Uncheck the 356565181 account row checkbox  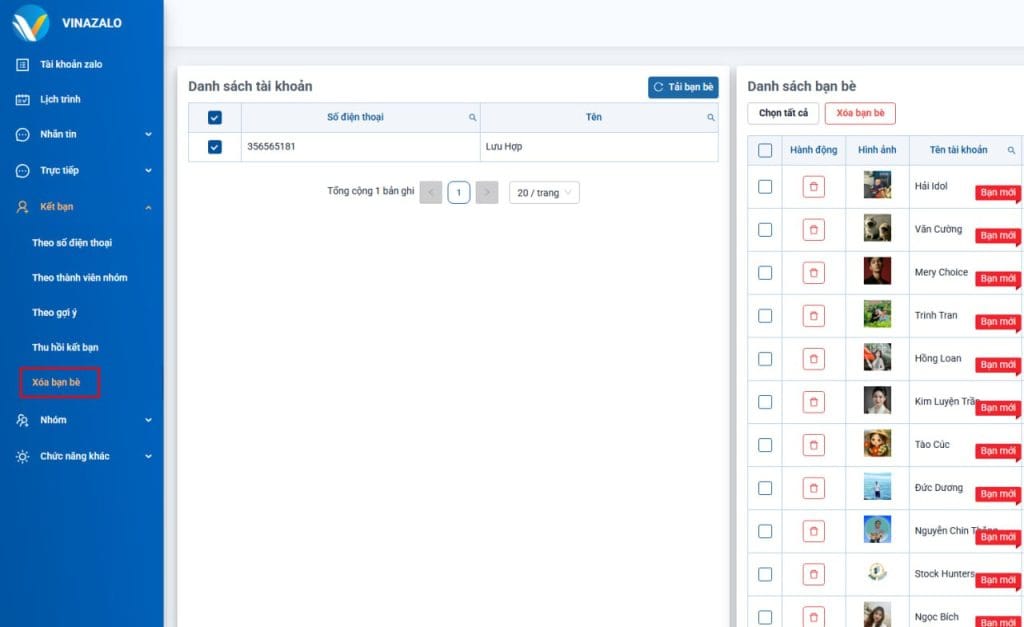tap(214, 147)
